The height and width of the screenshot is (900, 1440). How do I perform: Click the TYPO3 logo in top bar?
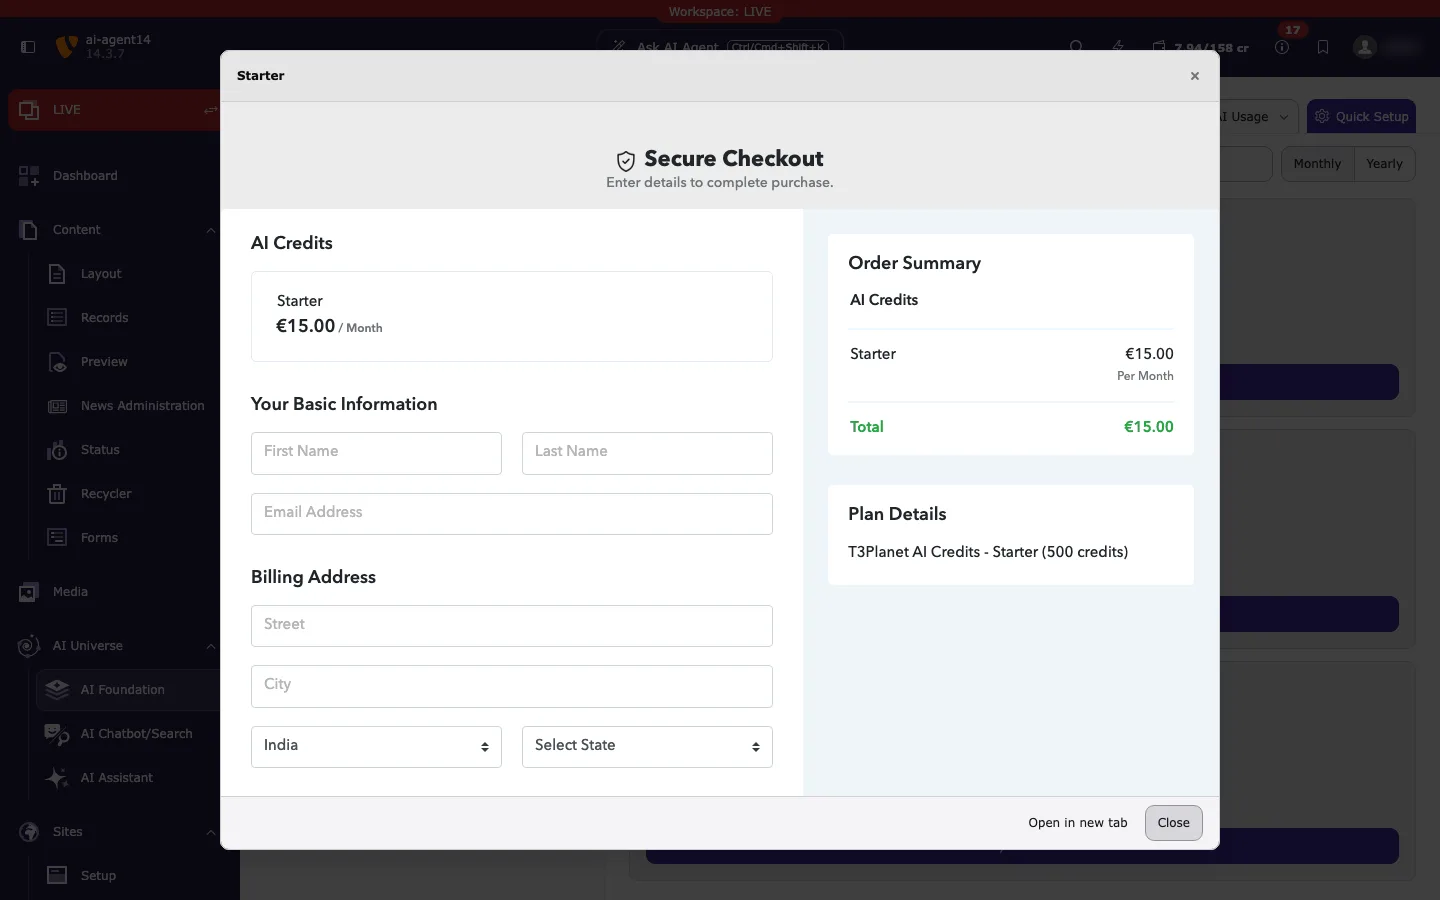pyautogui.click(x=66, y=47)
